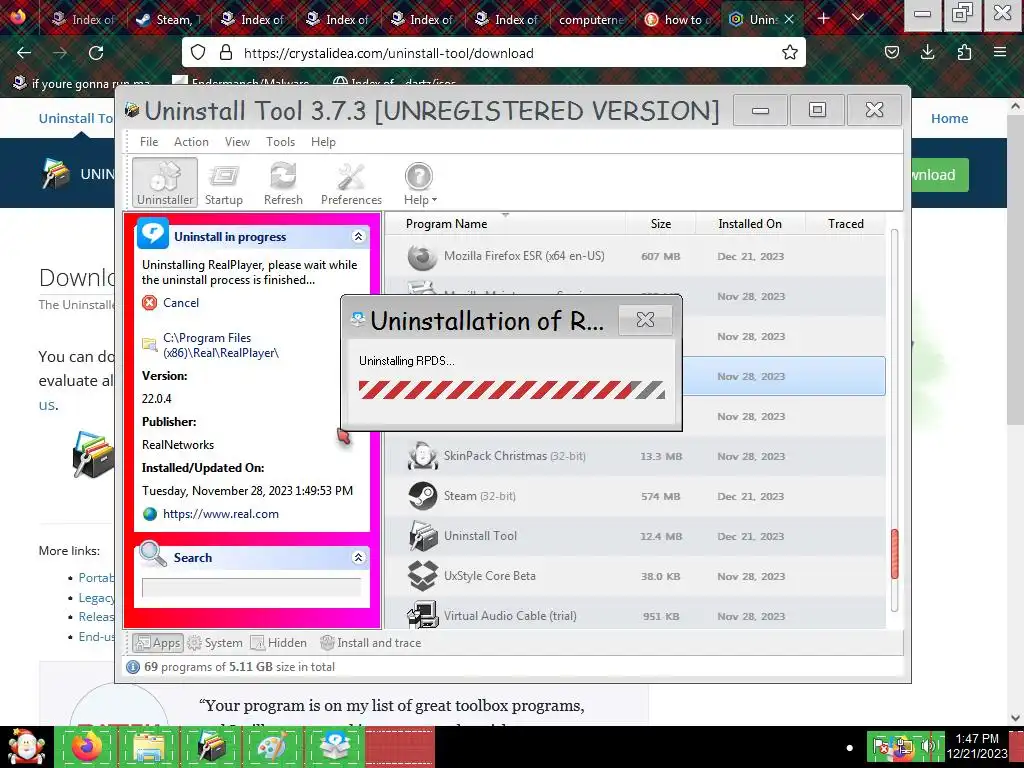
Task: Open the Firefox extensions menu
Action: click(964, 52)
